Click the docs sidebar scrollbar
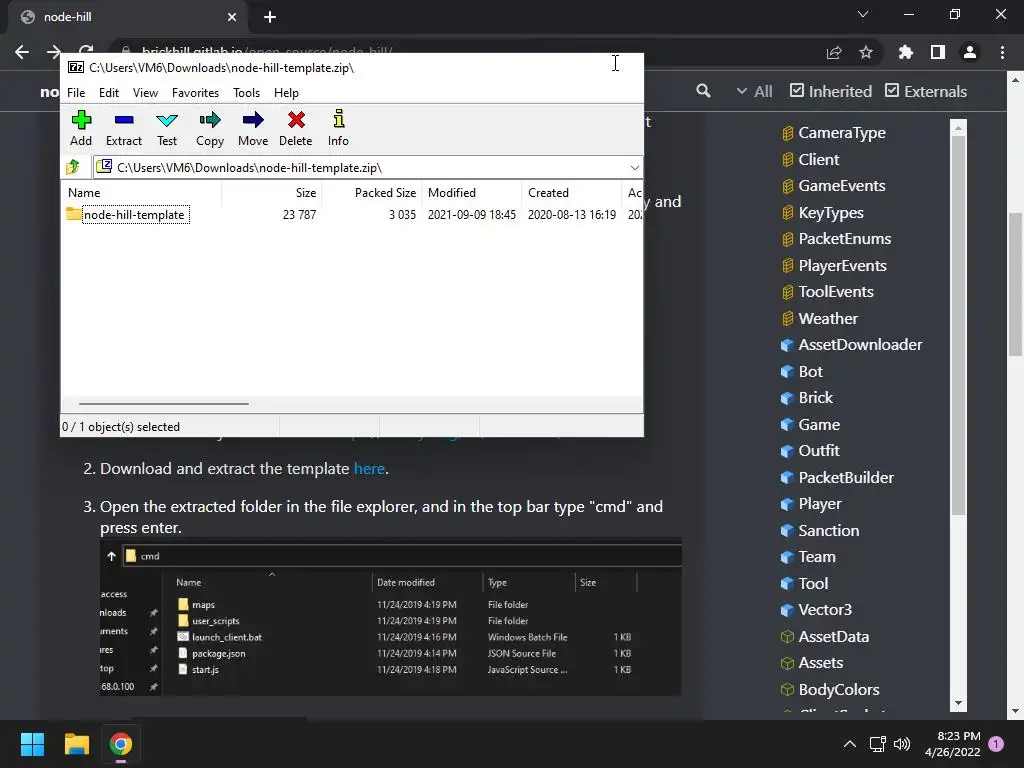This screenshot has width=1024, height=768. (958, 325)
